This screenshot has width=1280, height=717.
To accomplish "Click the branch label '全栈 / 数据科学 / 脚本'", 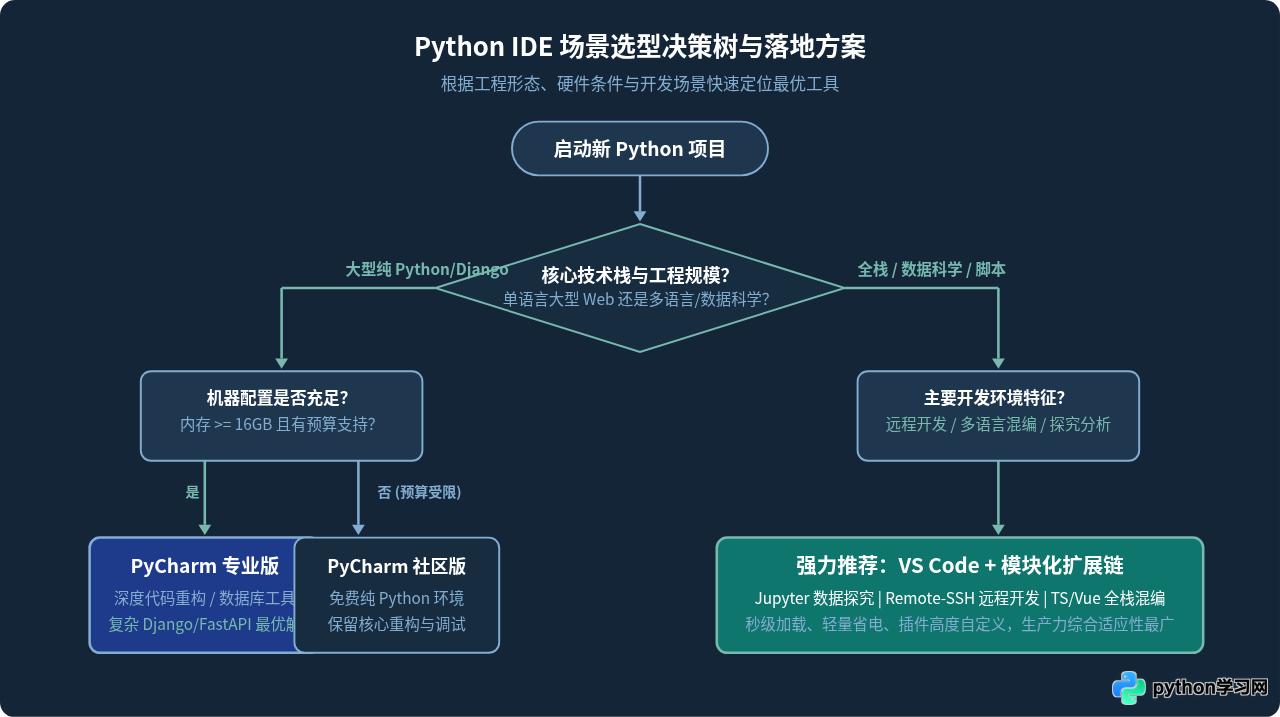I will [931, 269].
